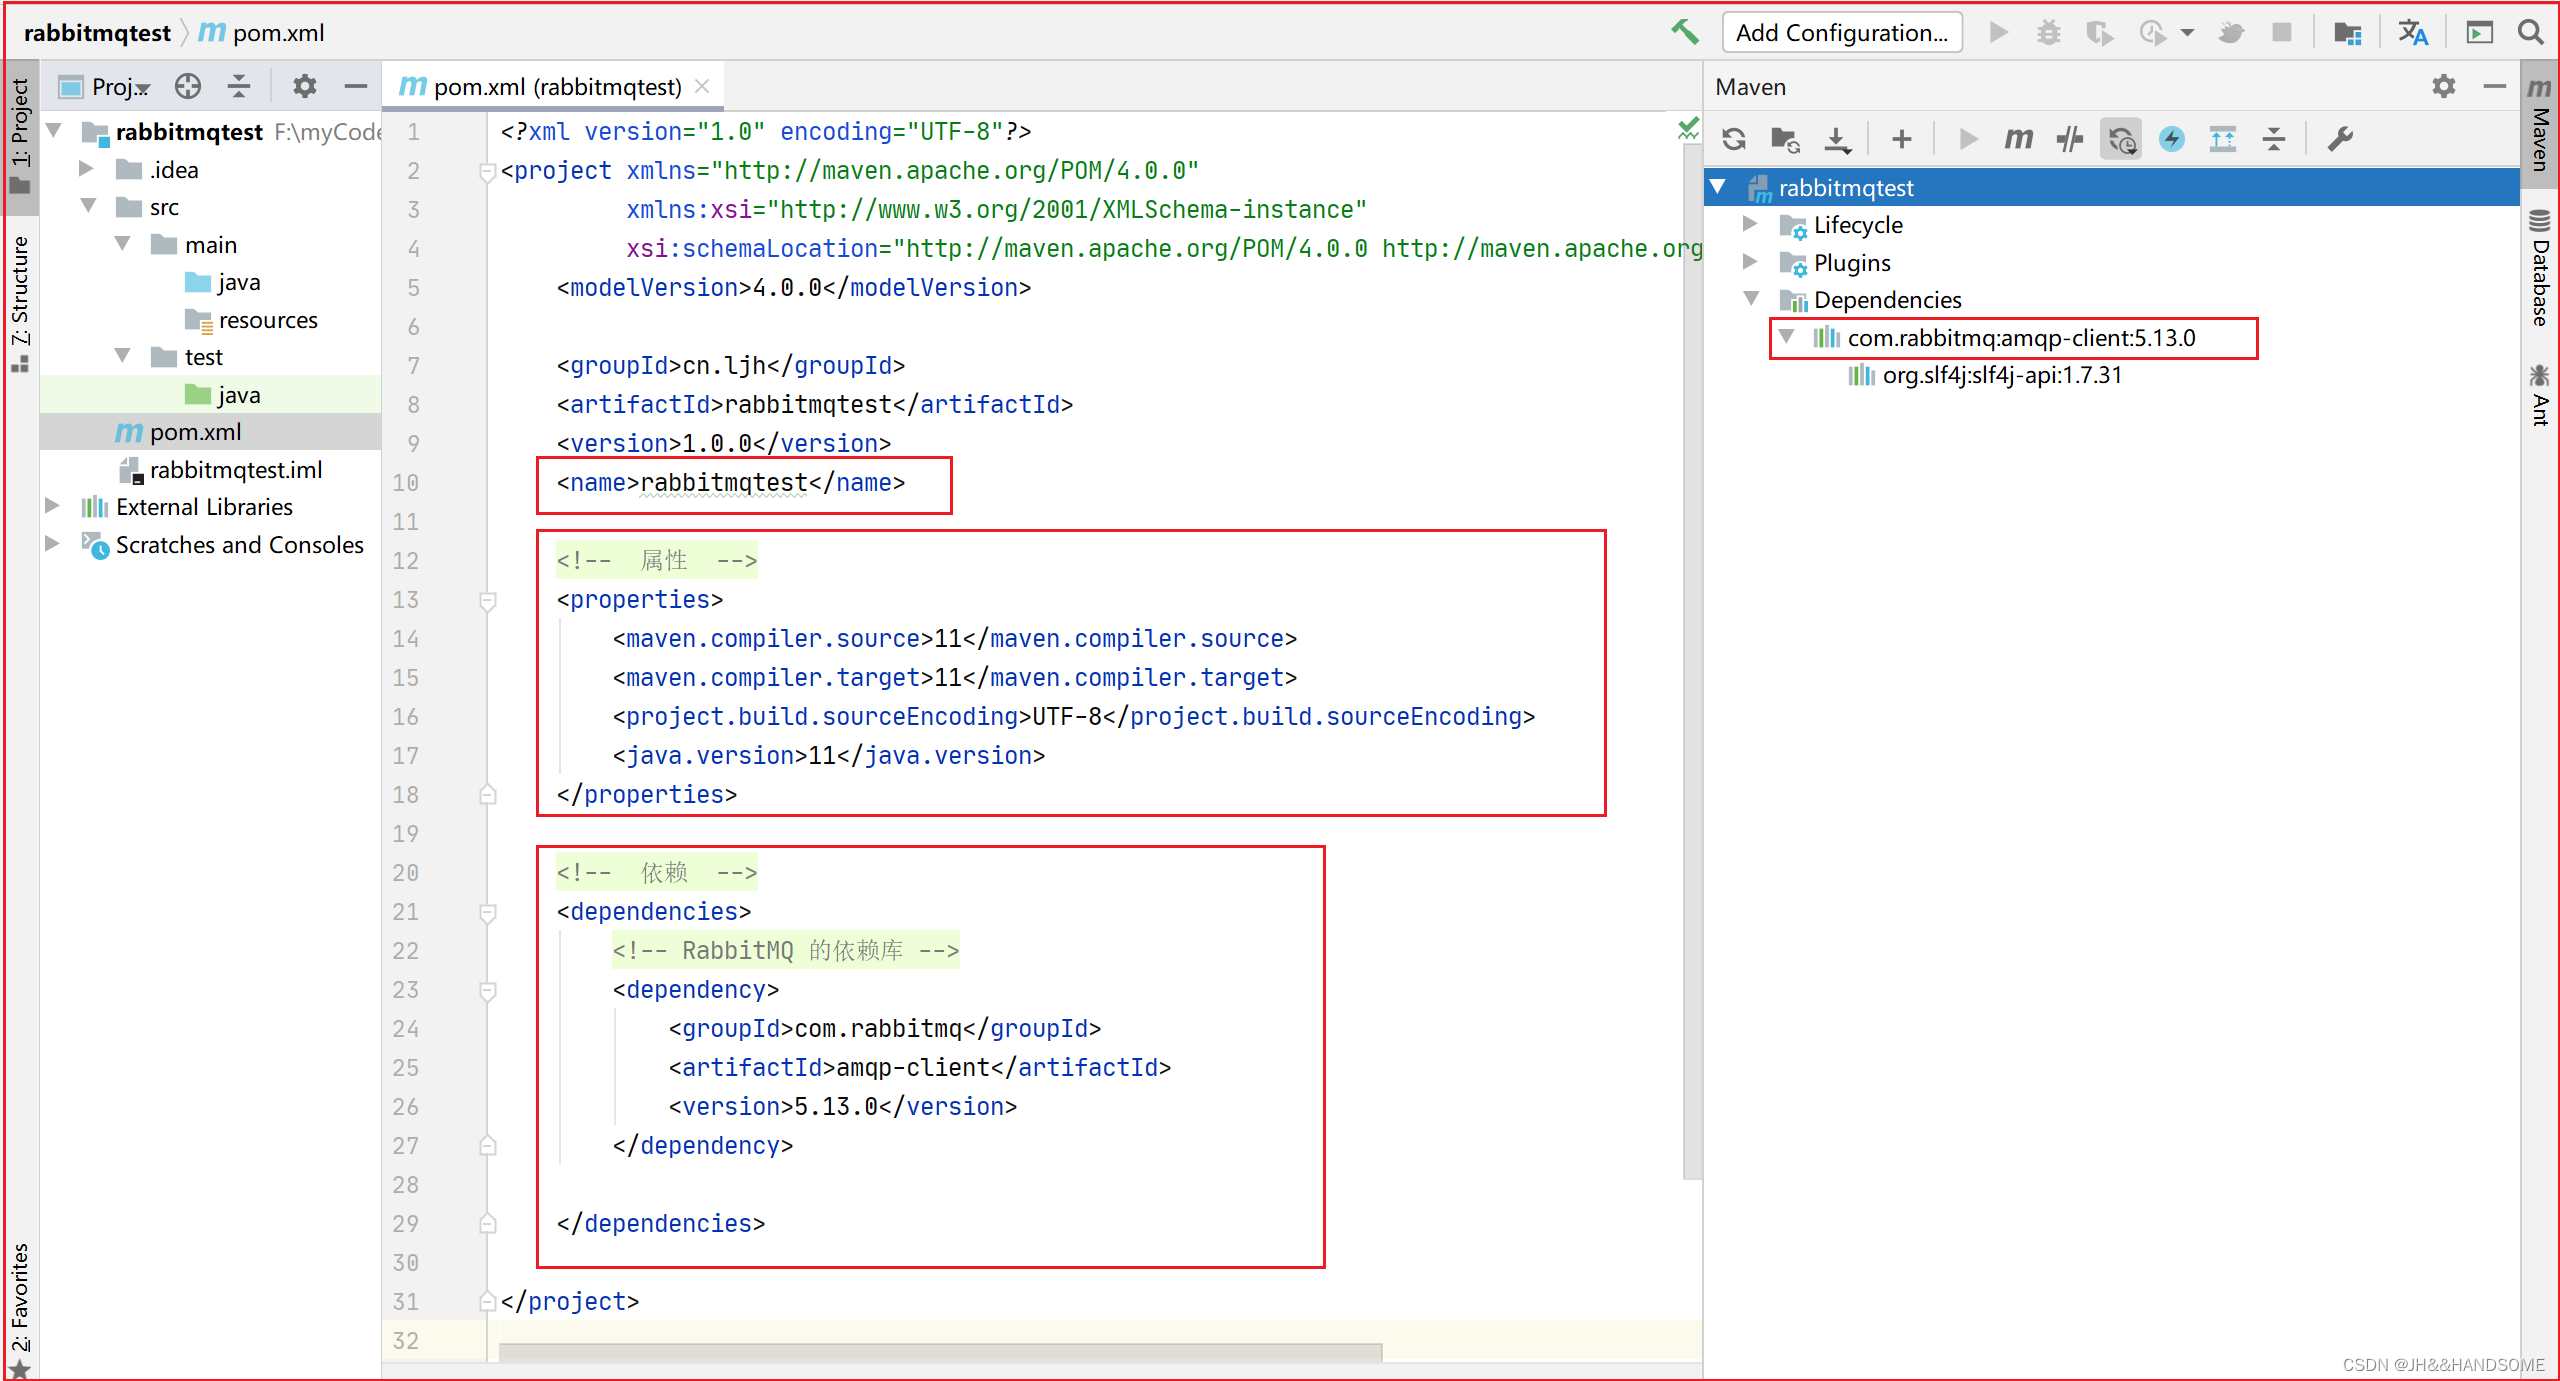This screenshot has width=2560, height=1381.
Task: Open the Database side tab
Action: click(2538, 268)
